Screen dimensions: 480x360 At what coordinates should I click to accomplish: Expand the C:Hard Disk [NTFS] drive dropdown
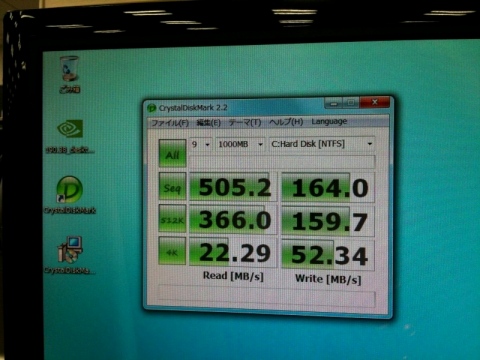322,144
